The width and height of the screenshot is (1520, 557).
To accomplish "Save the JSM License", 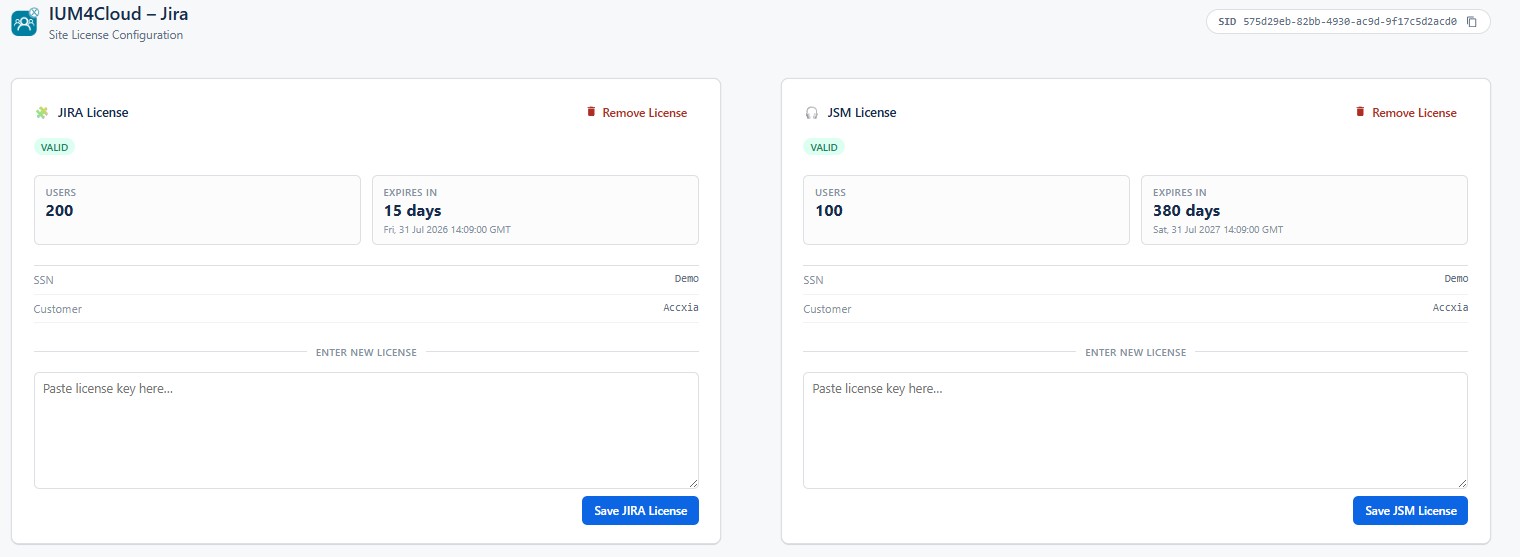I will [1410, 510].
